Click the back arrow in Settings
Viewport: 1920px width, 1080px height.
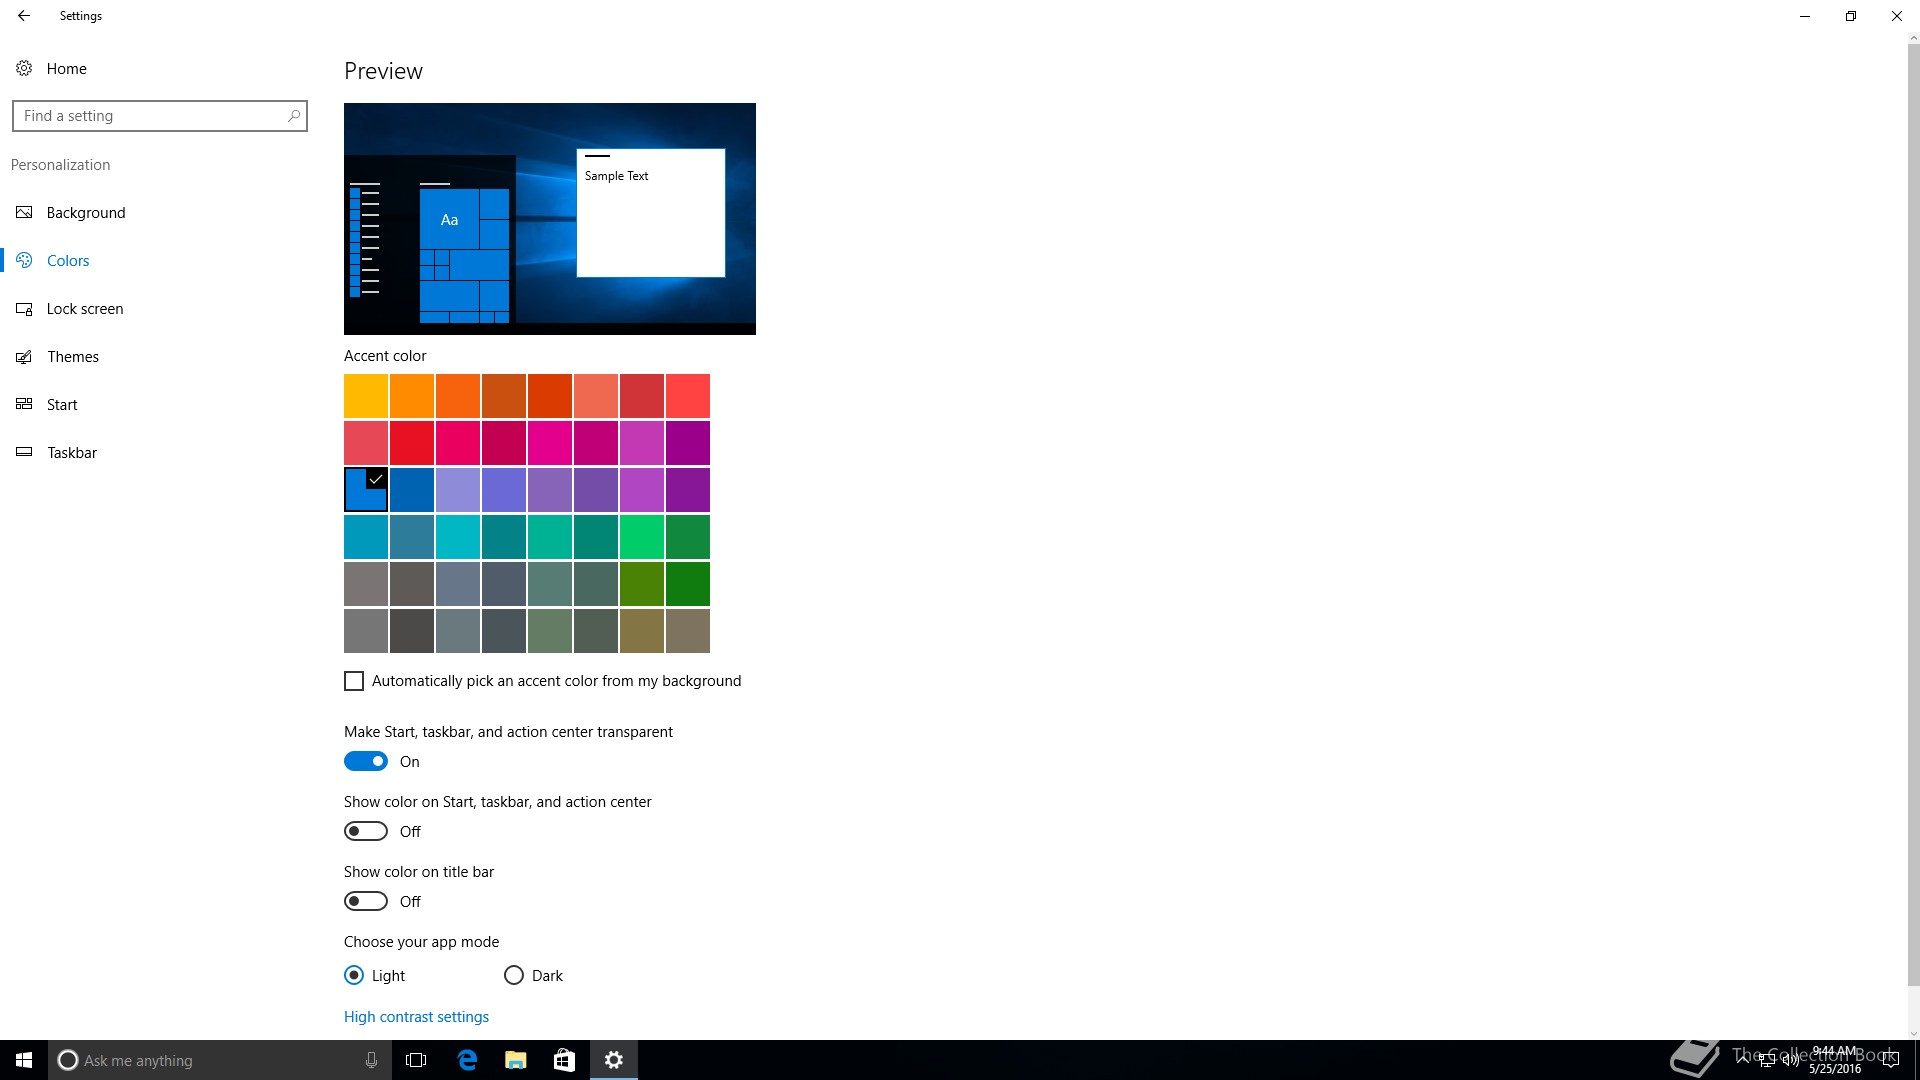pos(24,16)
